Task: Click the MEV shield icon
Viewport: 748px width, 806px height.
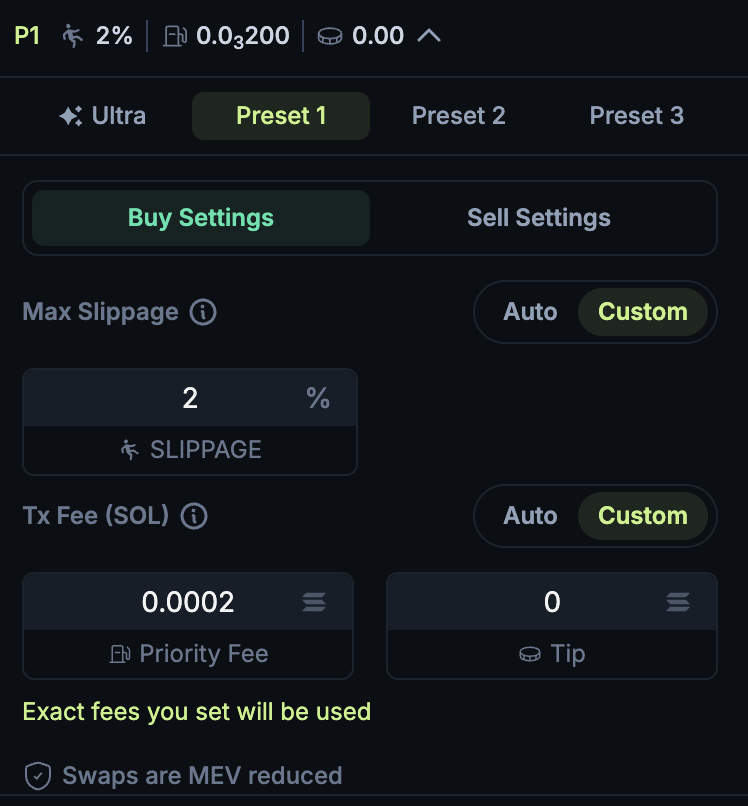Action: [38, 775]
